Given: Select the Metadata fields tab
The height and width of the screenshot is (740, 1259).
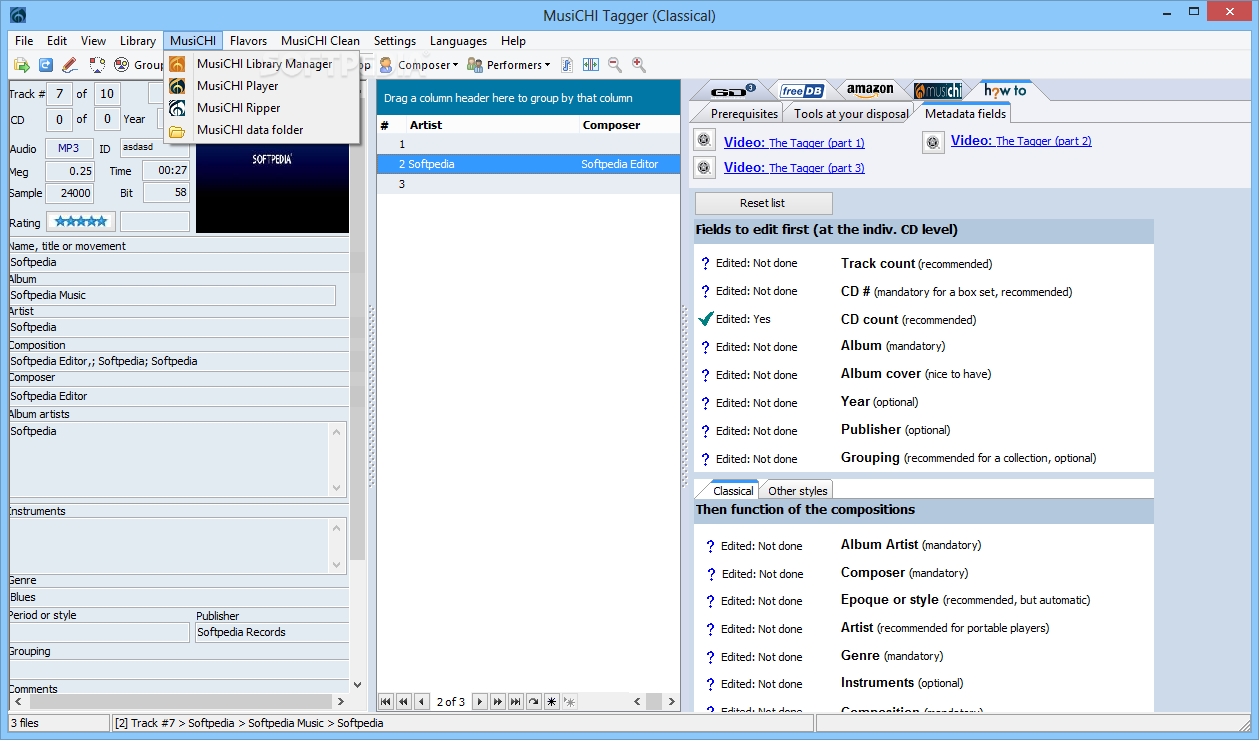Looking at the screenshot, I should click(965, 113).
